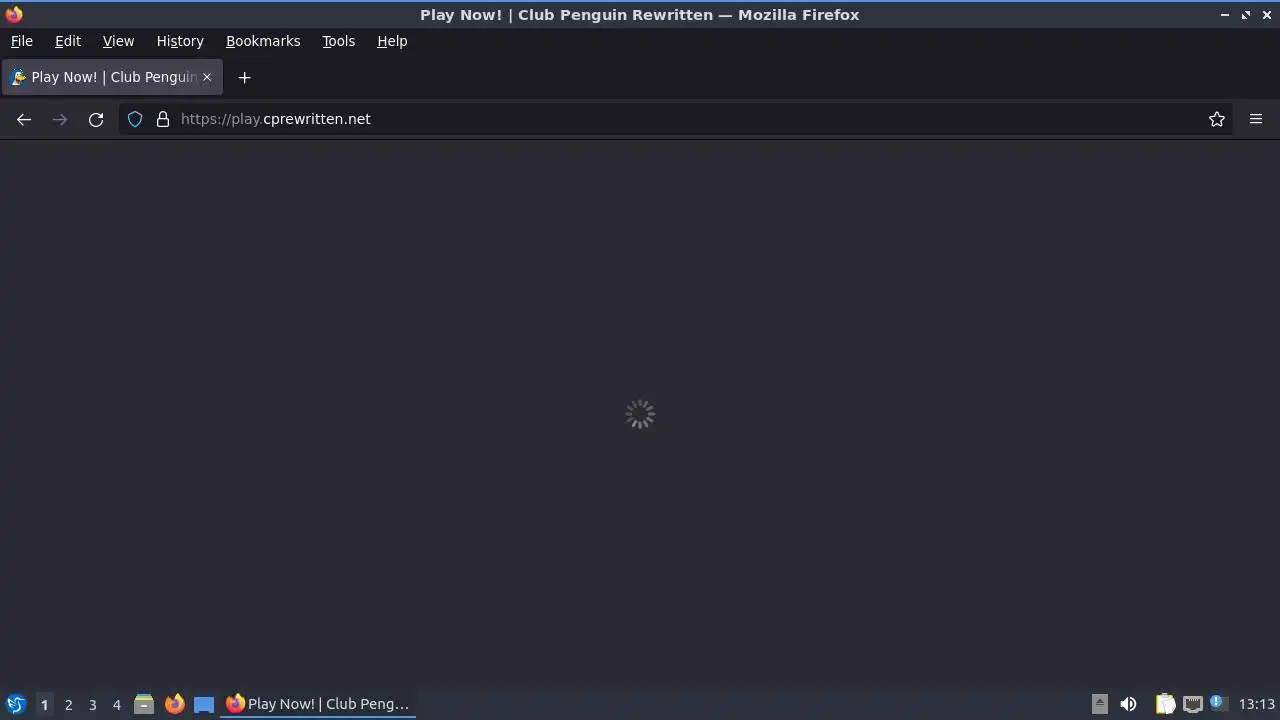Select the Play Now! Club Penguin tab
The image size is (1280, 720).
click(112, 77)
